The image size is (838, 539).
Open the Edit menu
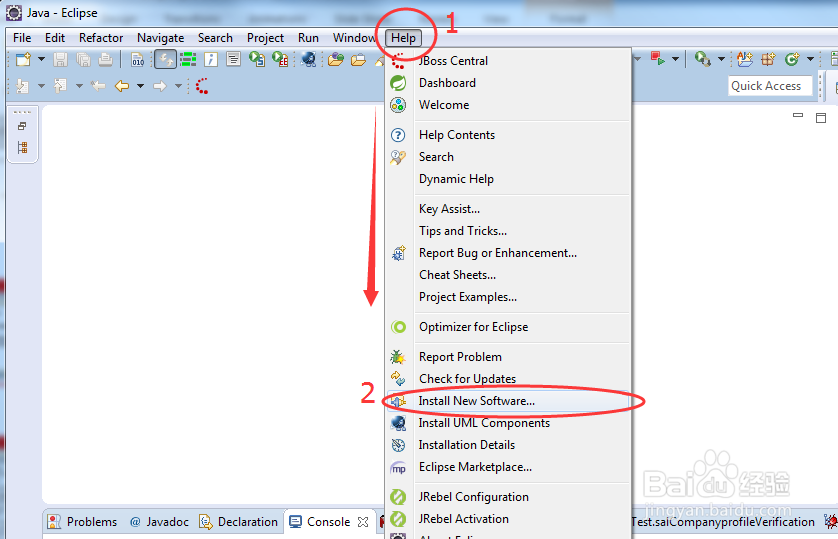pos(55,38)
